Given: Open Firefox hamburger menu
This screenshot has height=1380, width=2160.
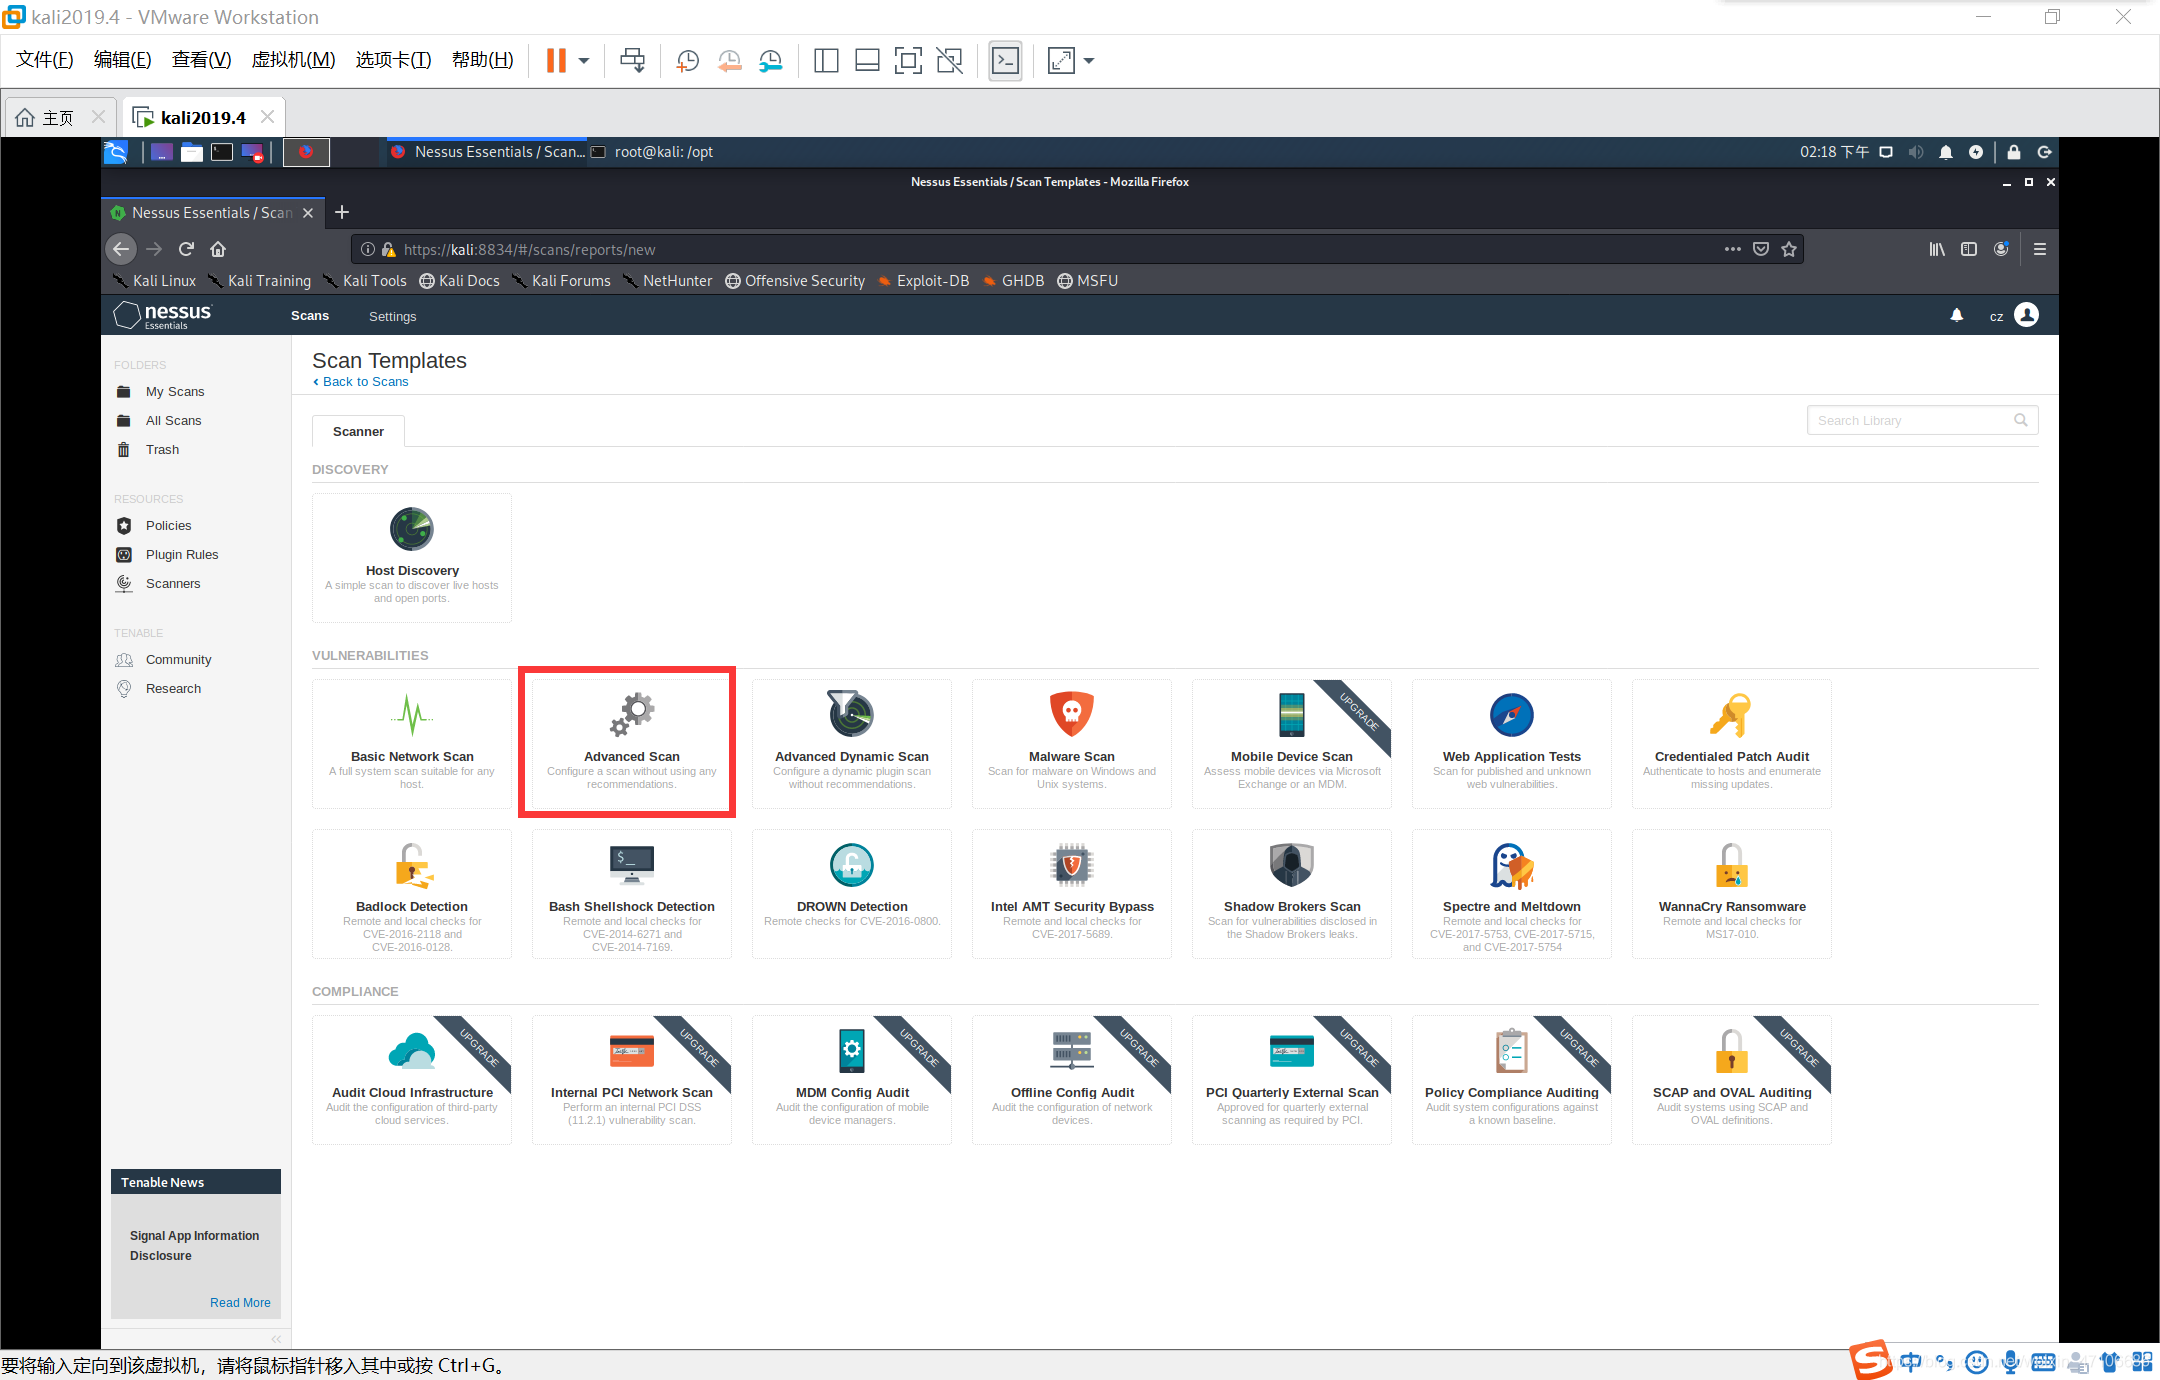Looking at the screenshot, I should (2039, 249).
